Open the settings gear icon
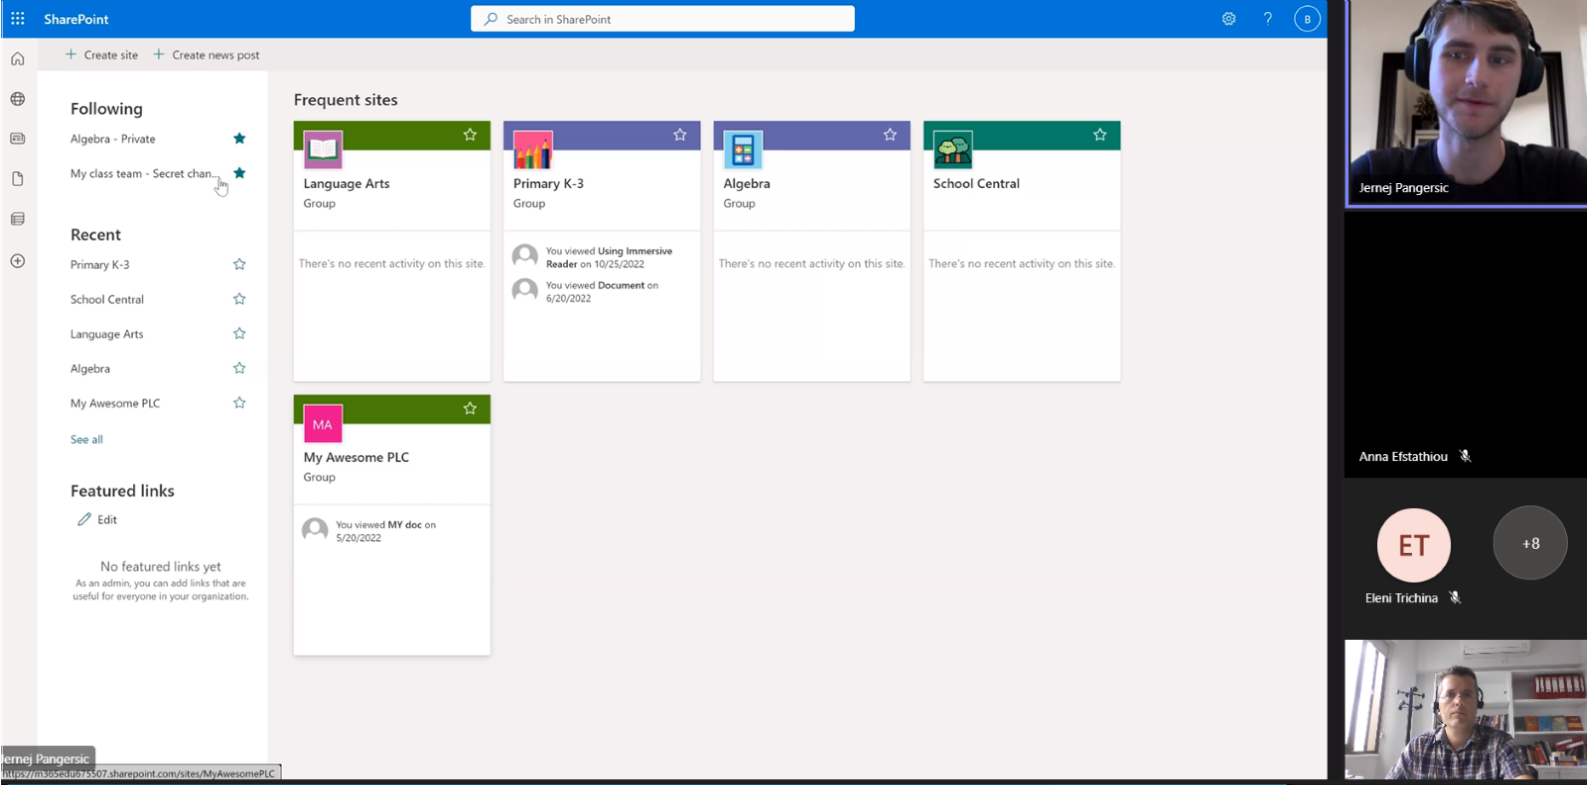This screenshot has width=1587, height=785. click(1228, 19)
